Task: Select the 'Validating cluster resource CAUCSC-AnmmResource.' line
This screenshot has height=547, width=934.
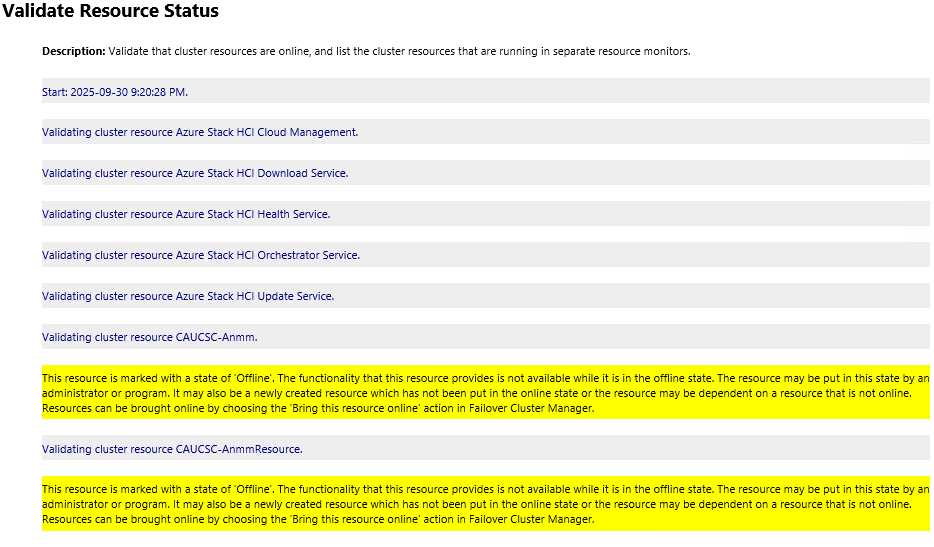Action: tap(485, 449)
